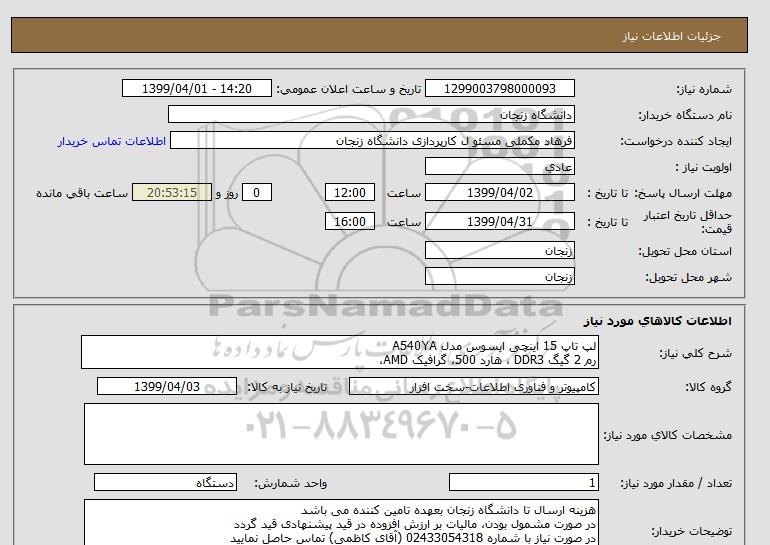The width and height of the screenshot is (770, 545).
Task: Click the empty goods specifications text area
Action: point(341,434)
